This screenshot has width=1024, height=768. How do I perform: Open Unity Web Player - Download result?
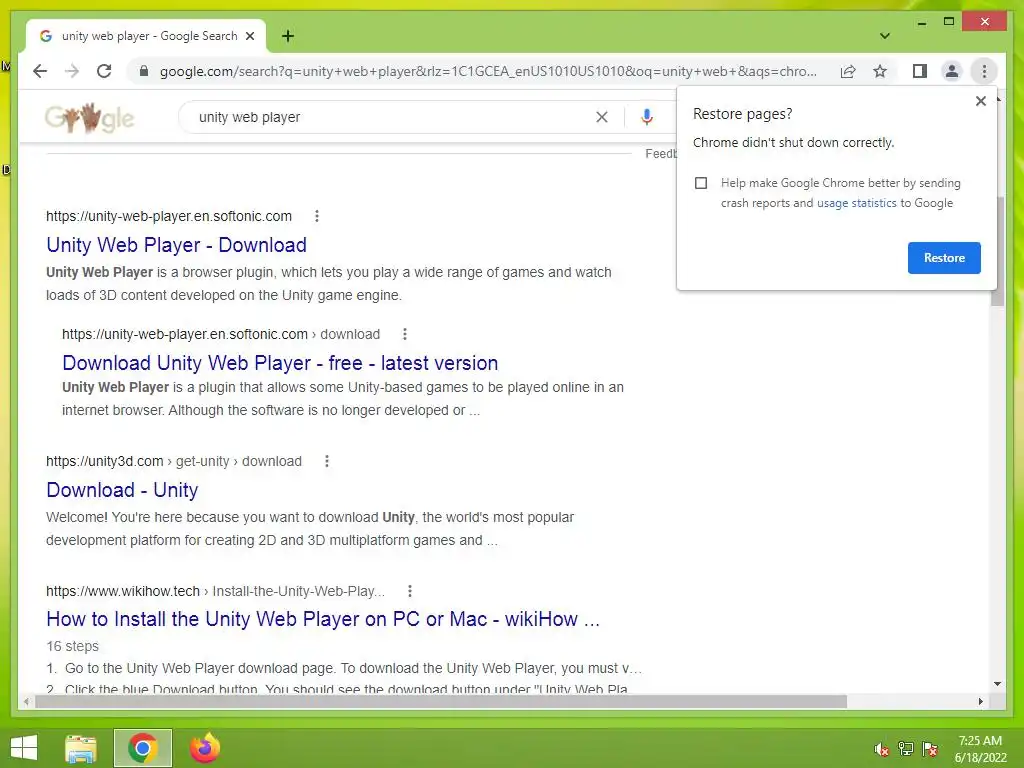[176, 245]
